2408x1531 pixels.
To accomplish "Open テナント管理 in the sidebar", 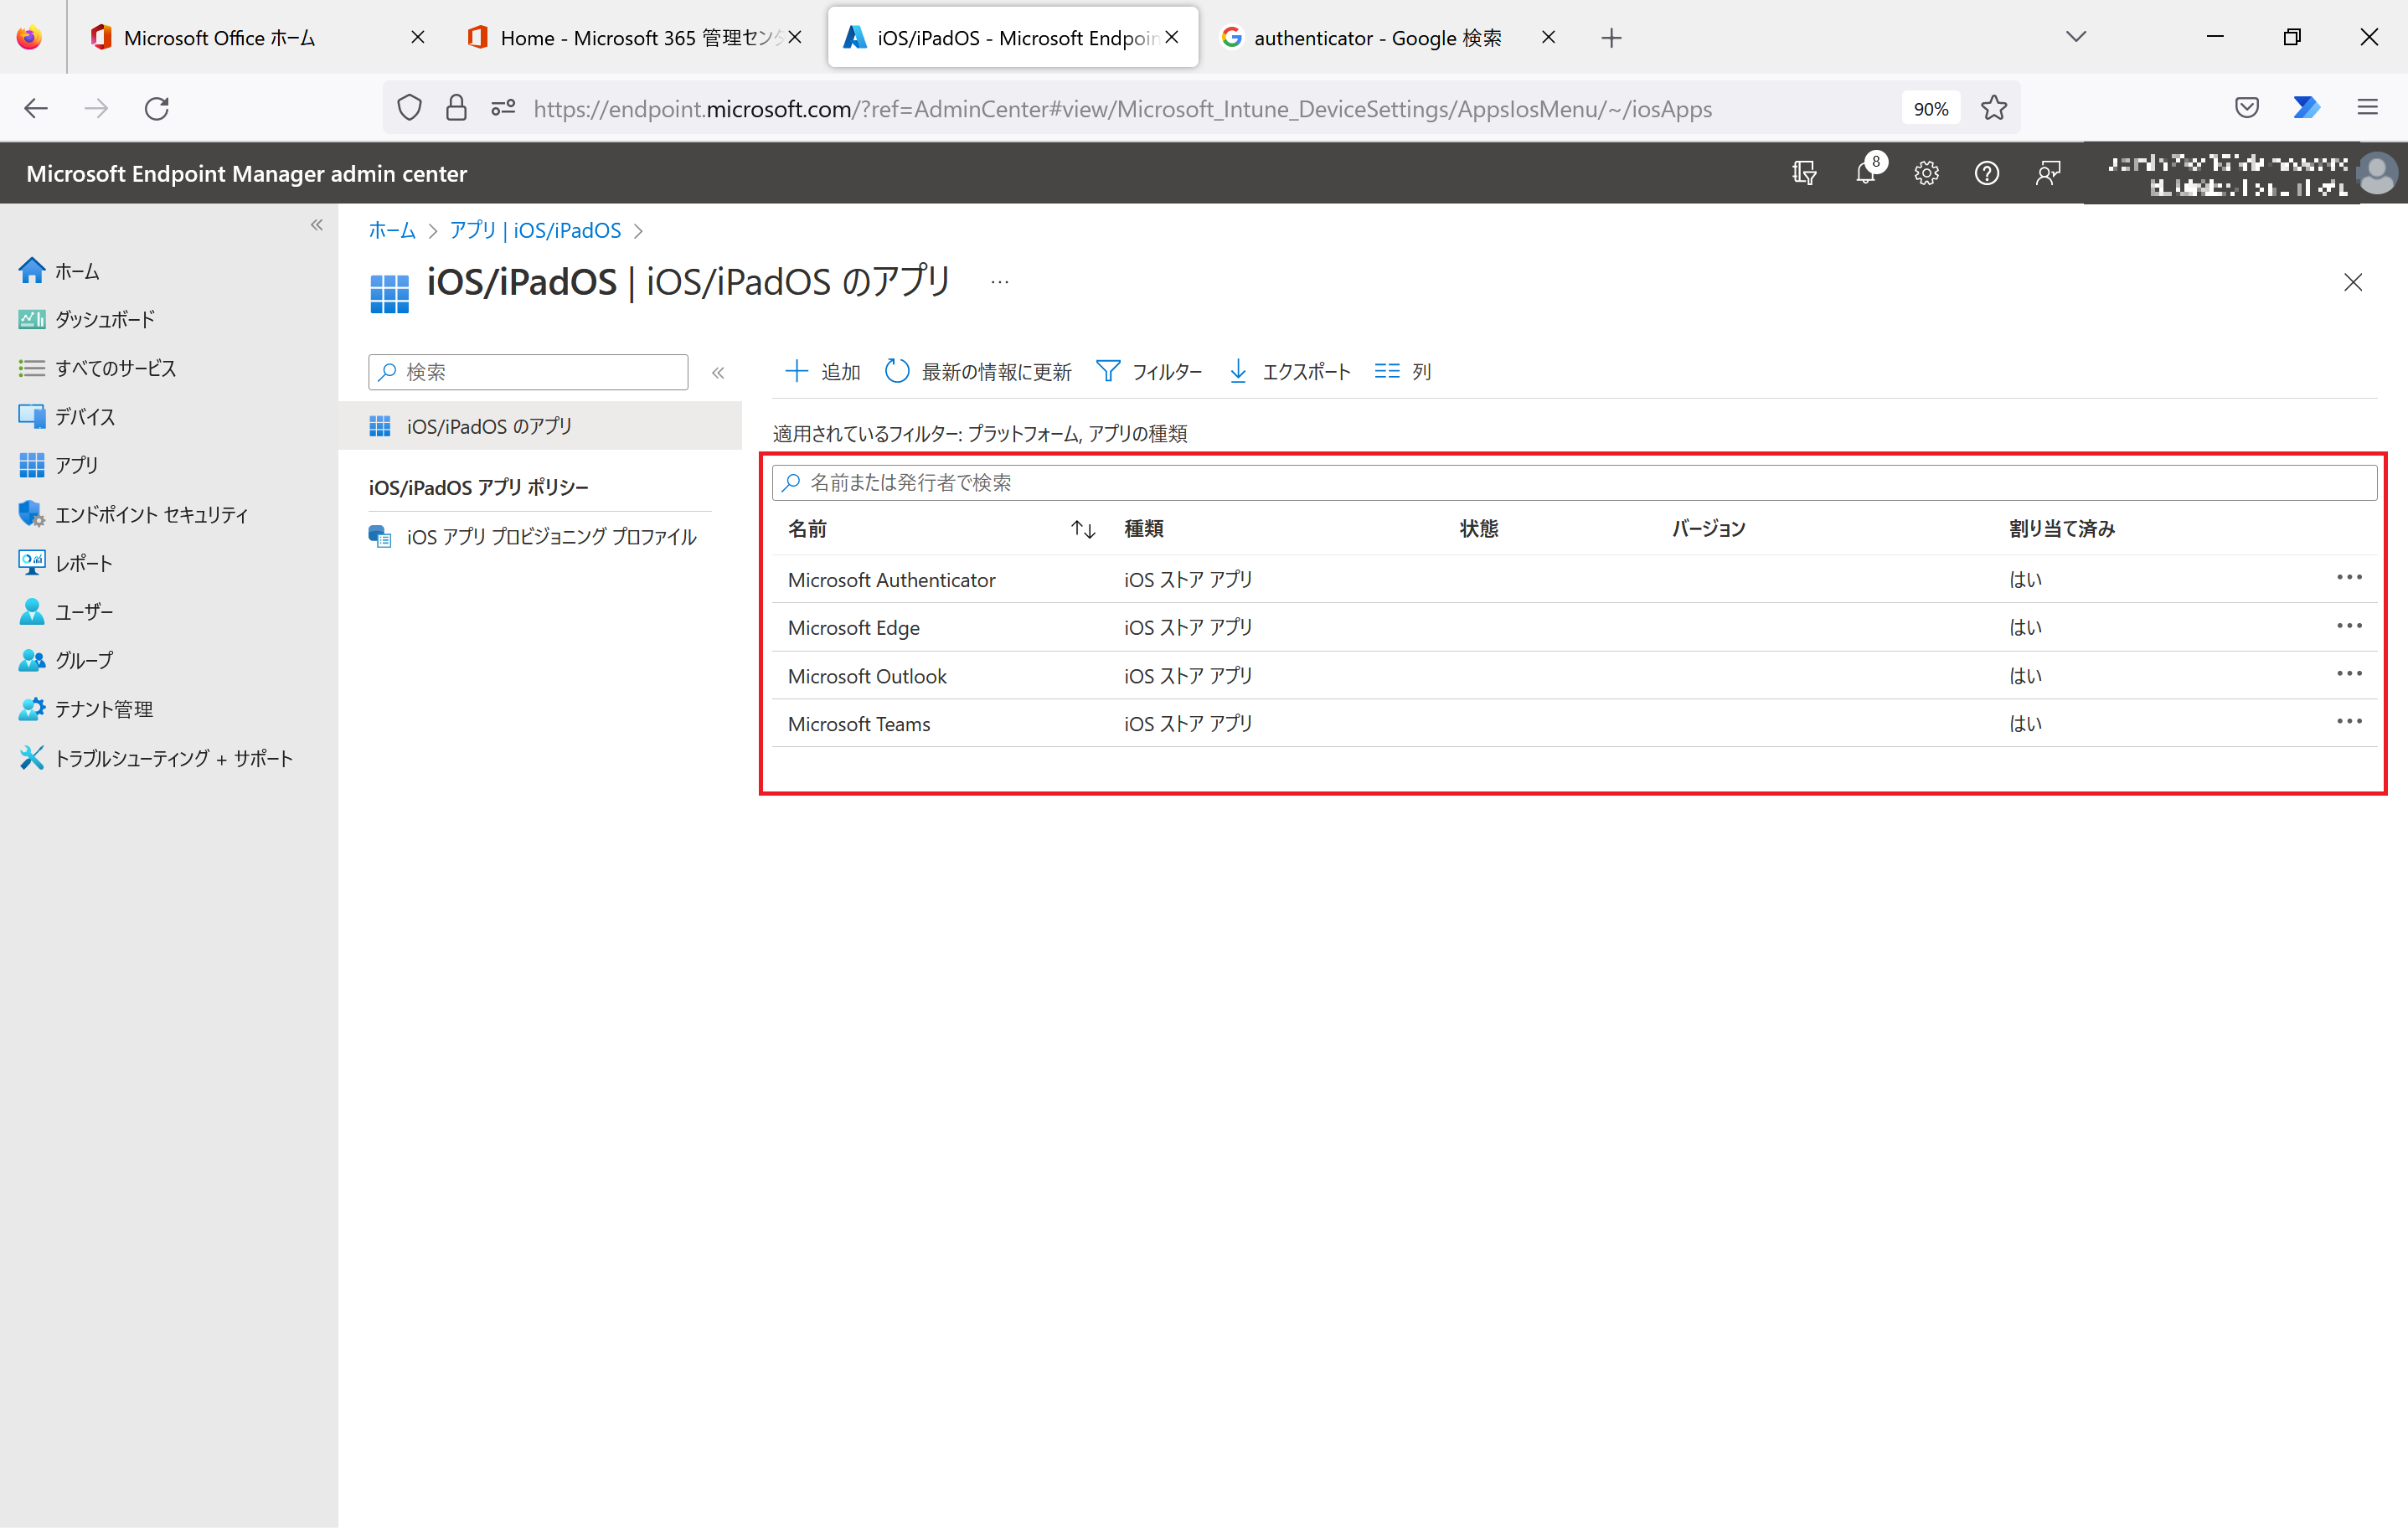I will [x=86, y=710].
